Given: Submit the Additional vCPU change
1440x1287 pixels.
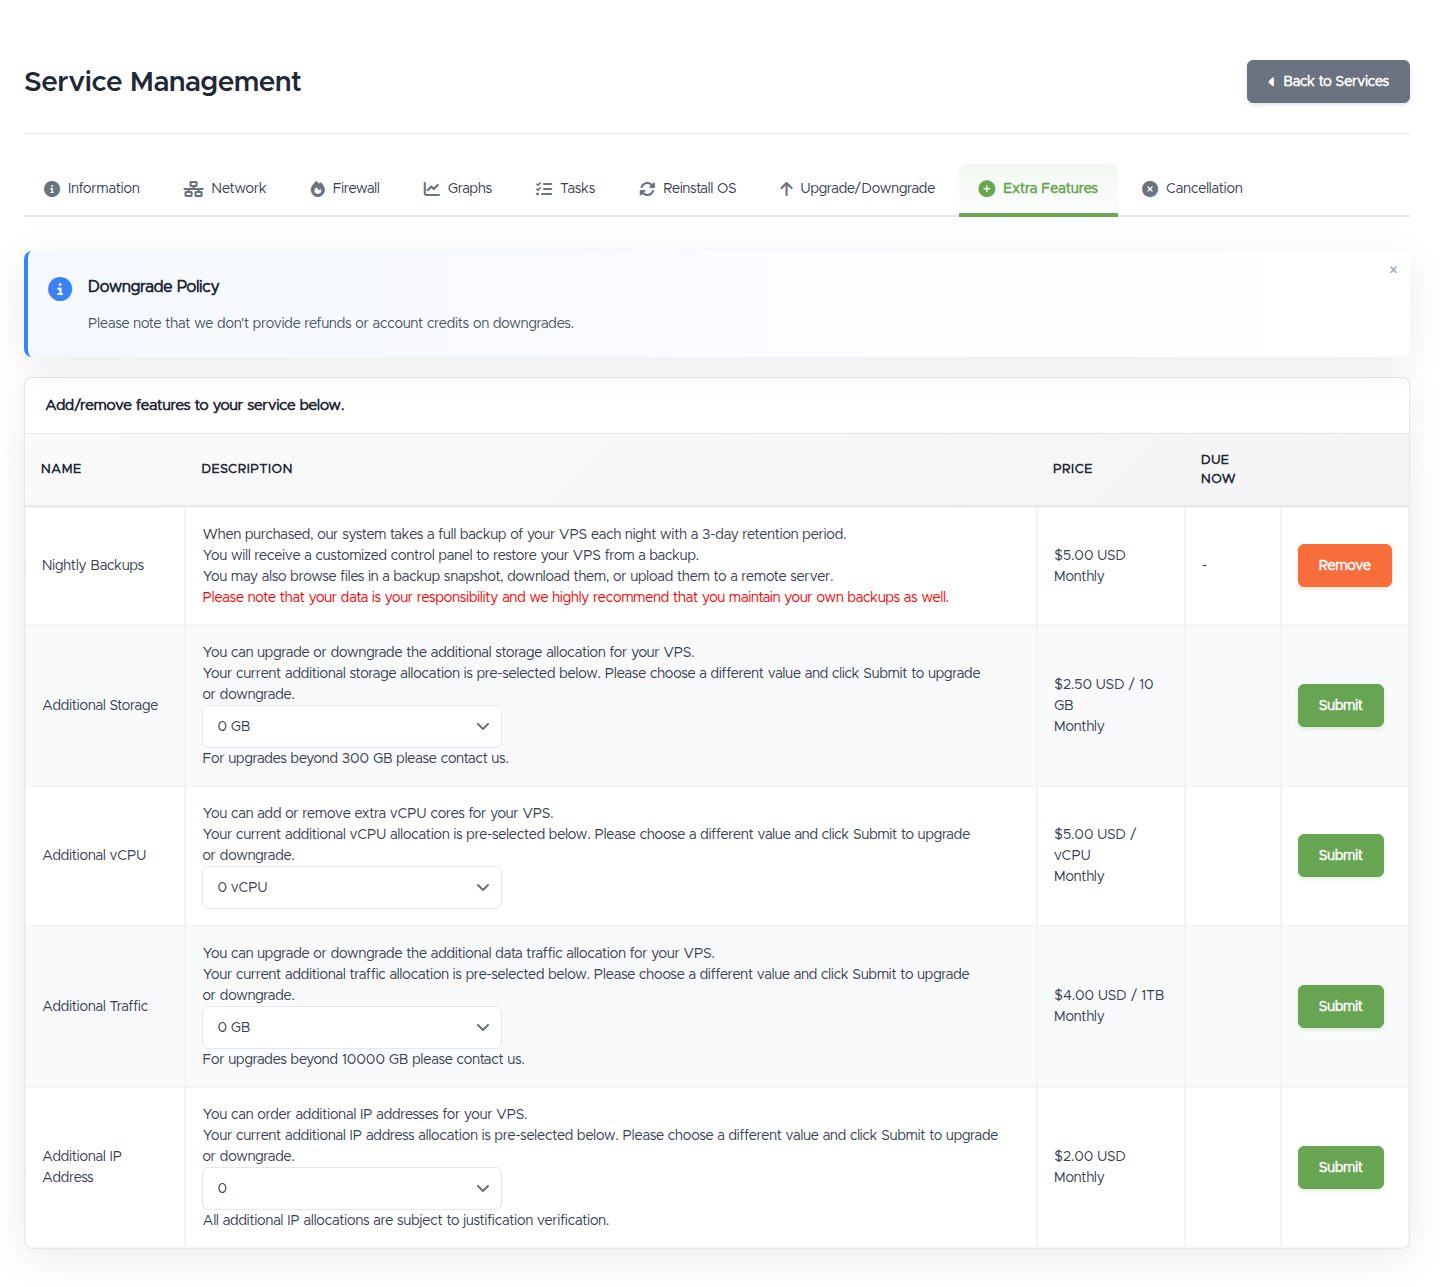Looking at the screenshot, I should pyautogui.click(x=1340, y=856).
